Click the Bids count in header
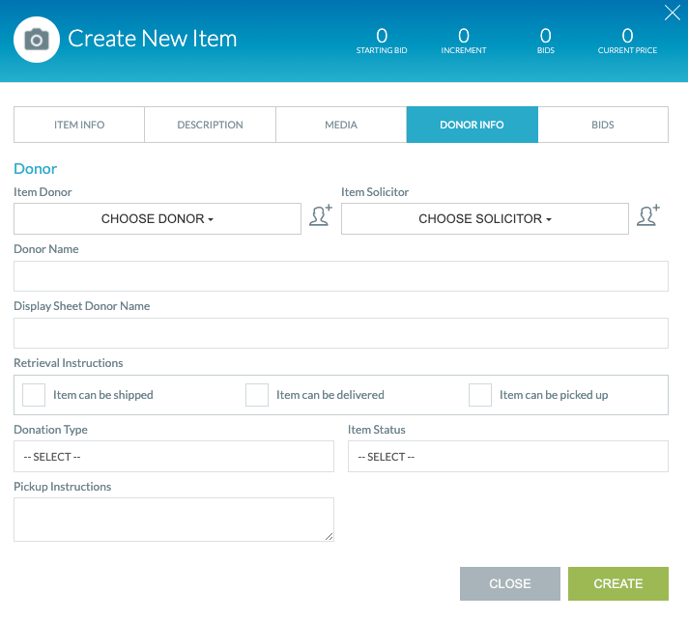 (545, 36)
